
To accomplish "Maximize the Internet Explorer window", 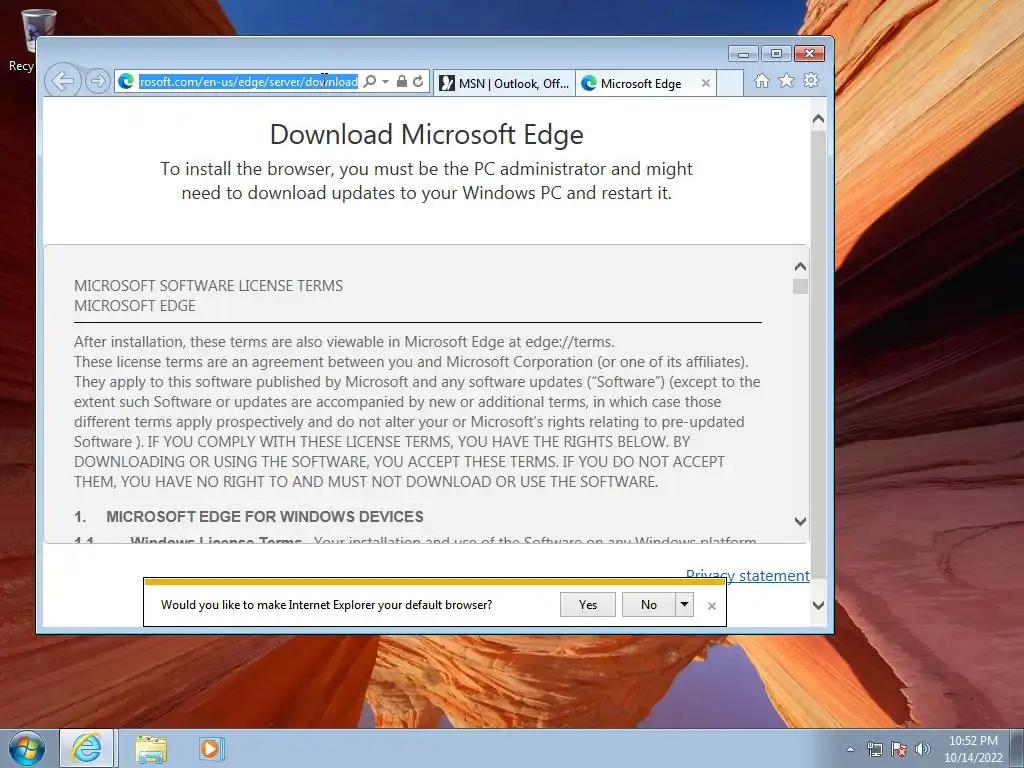I will [x=776, y=54].
